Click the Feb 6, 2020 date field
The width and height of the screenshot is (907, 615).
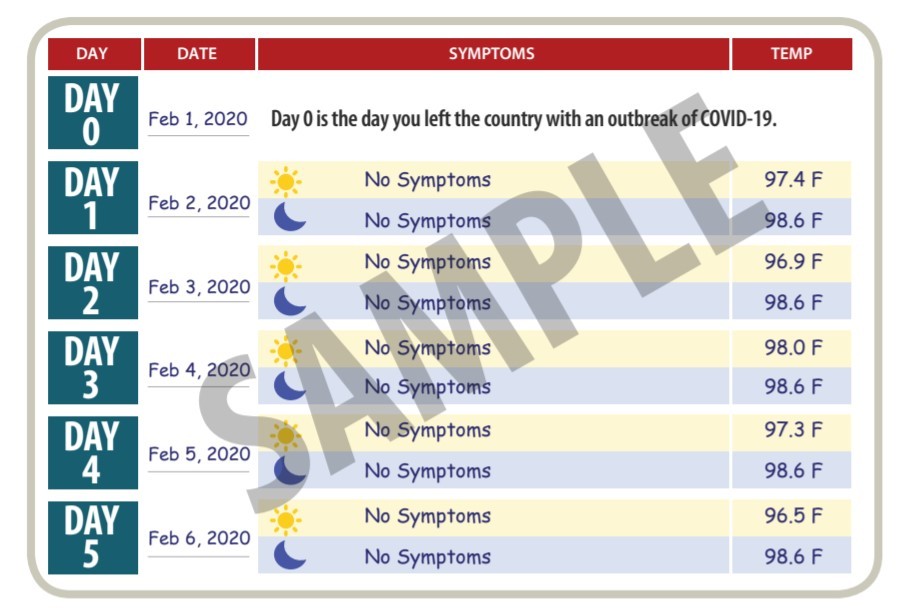[199, 539]
